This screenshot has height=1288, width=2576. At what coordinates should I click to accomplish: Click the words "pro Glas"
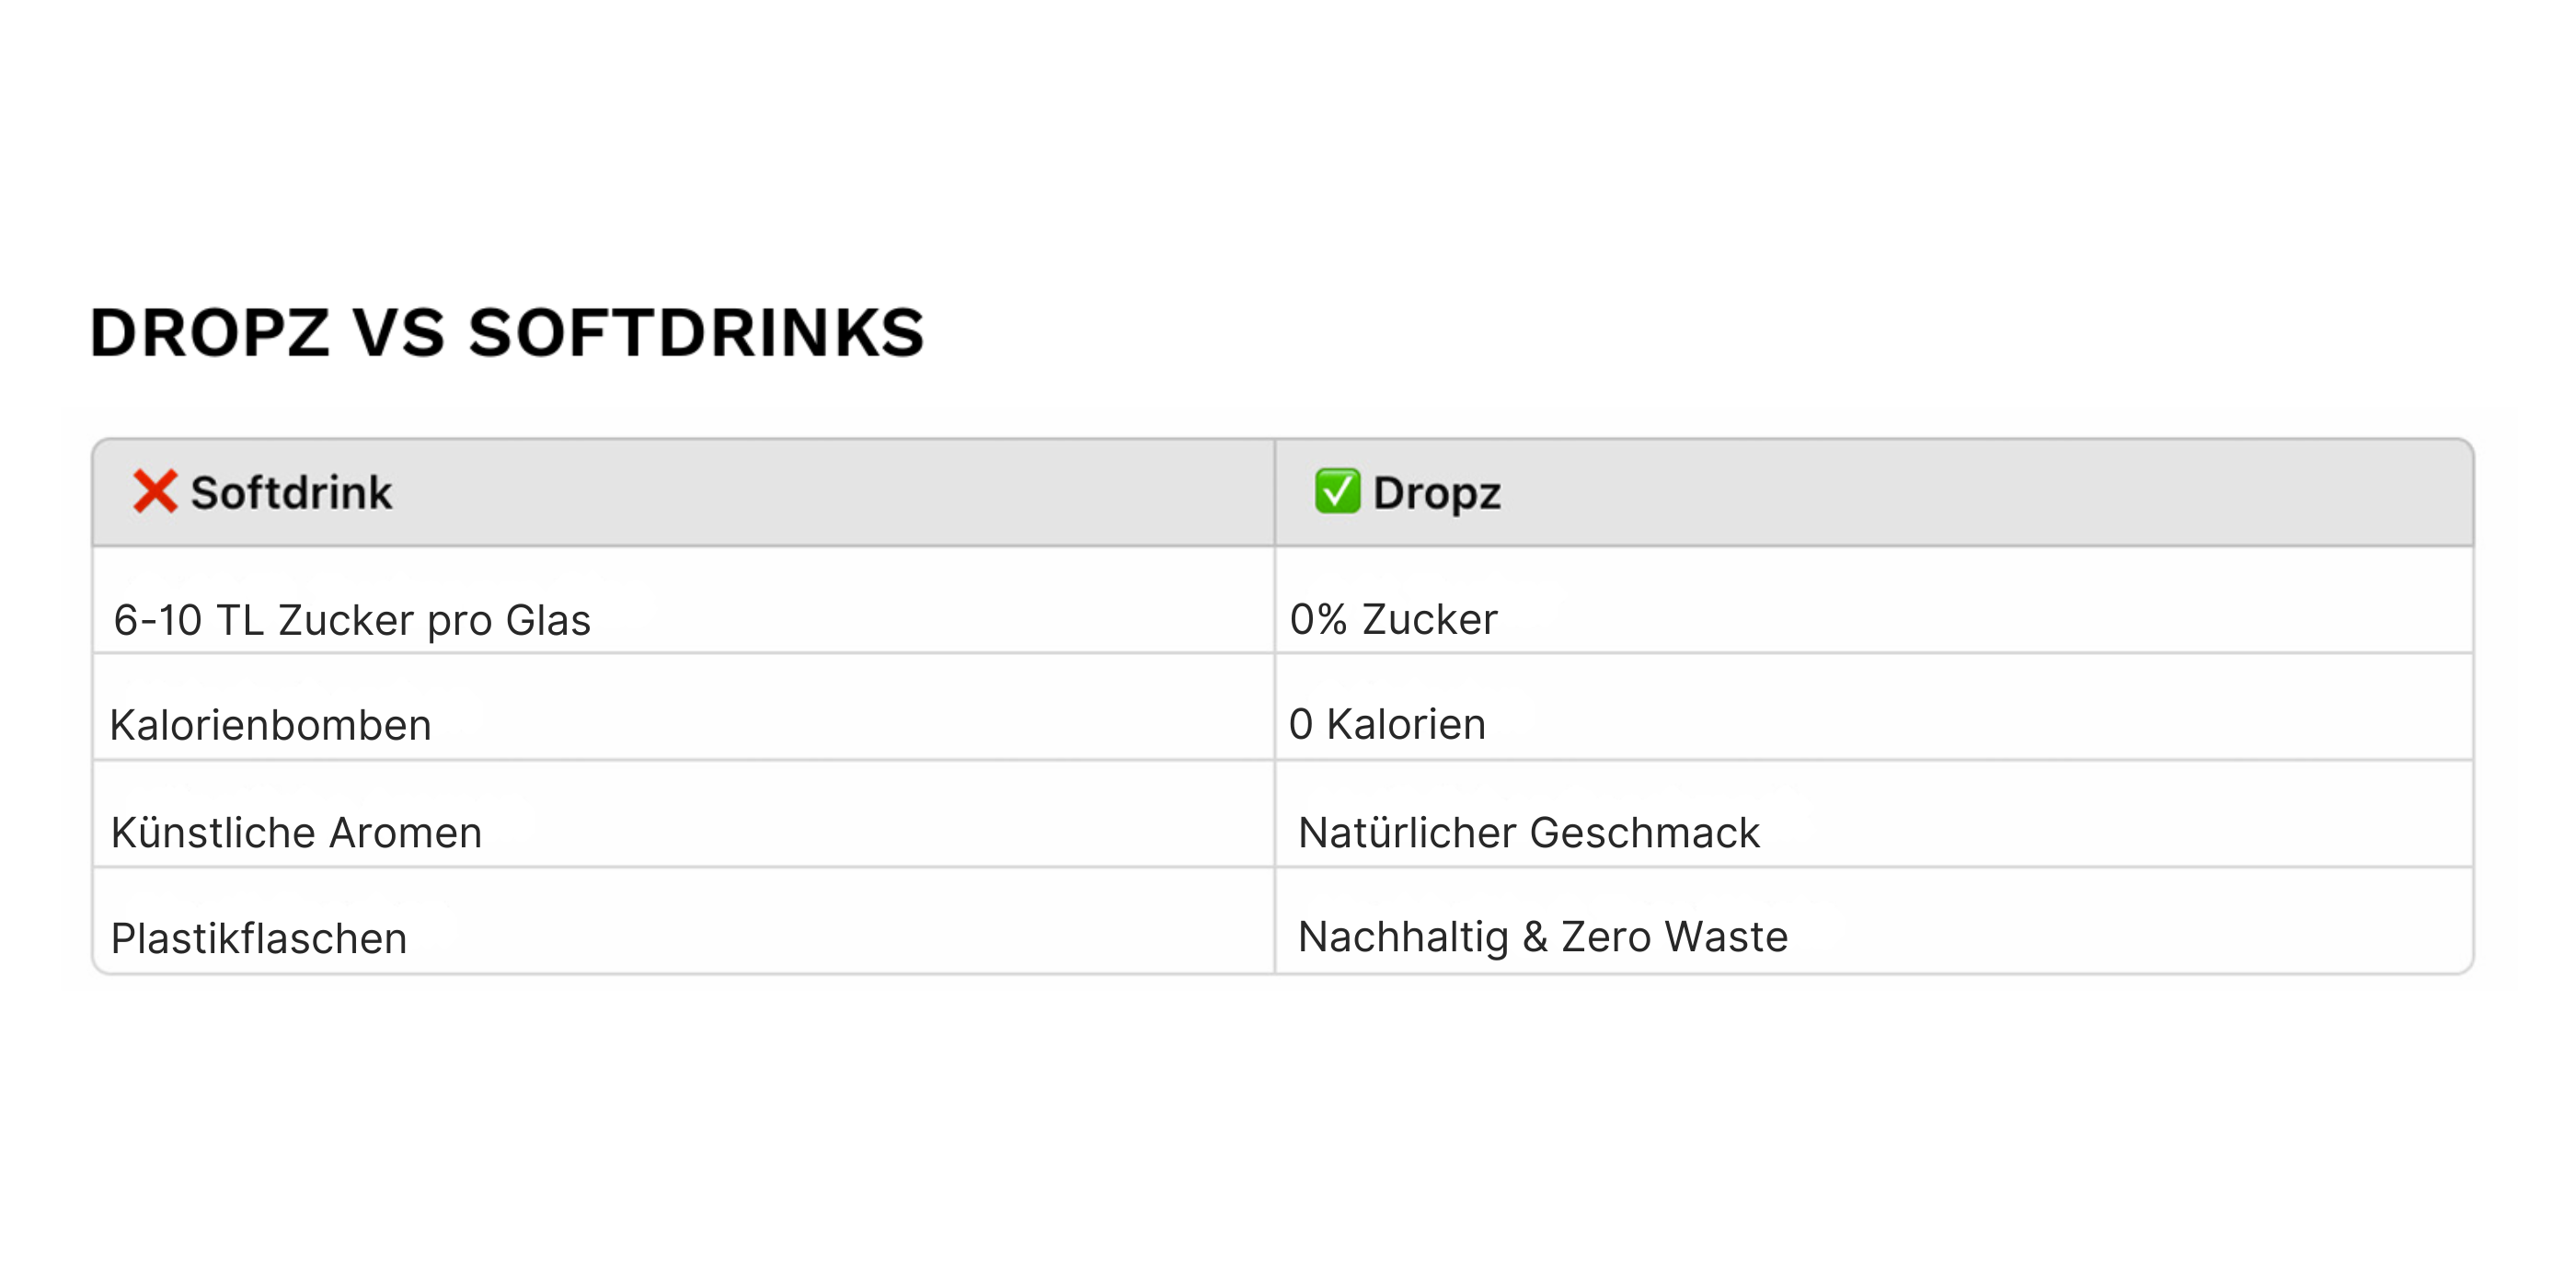coord(509,621)
